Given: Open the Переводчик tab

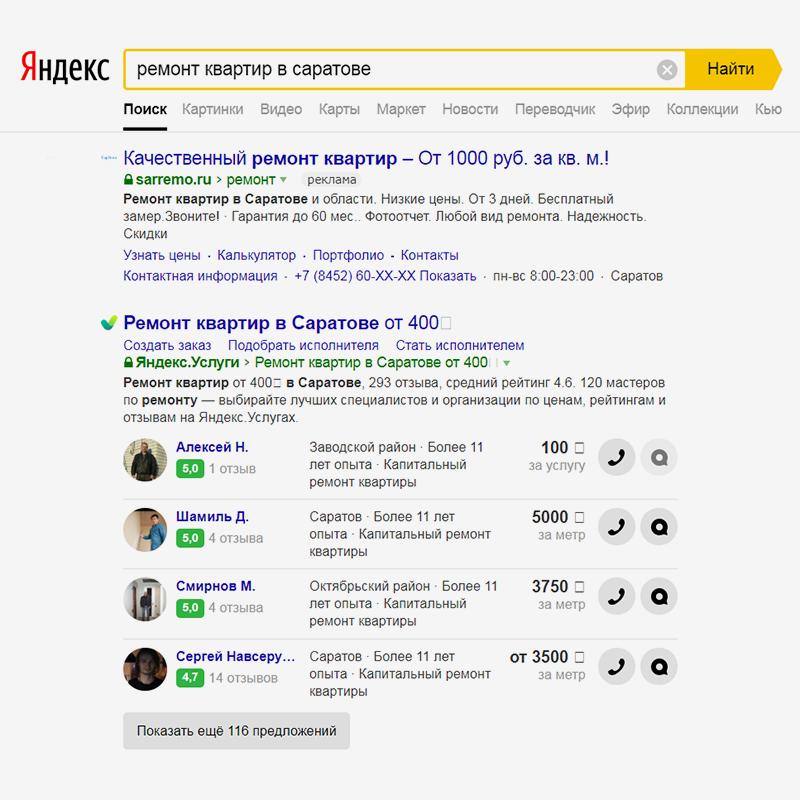Looking at the screenshot, I should pyautogui.click(x=555, y=109).
